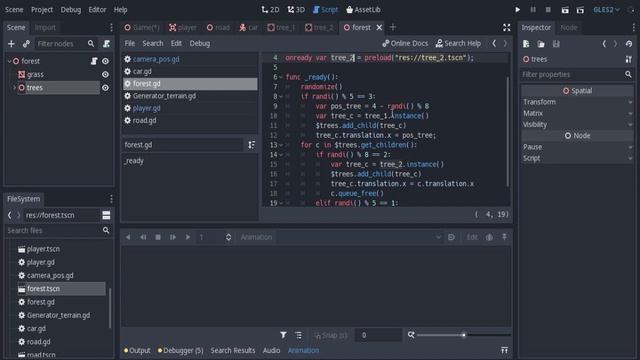The width and height of the screenshot is (640, 360).
Task: Play custom scene icon
Action: (x=580, y=10)
